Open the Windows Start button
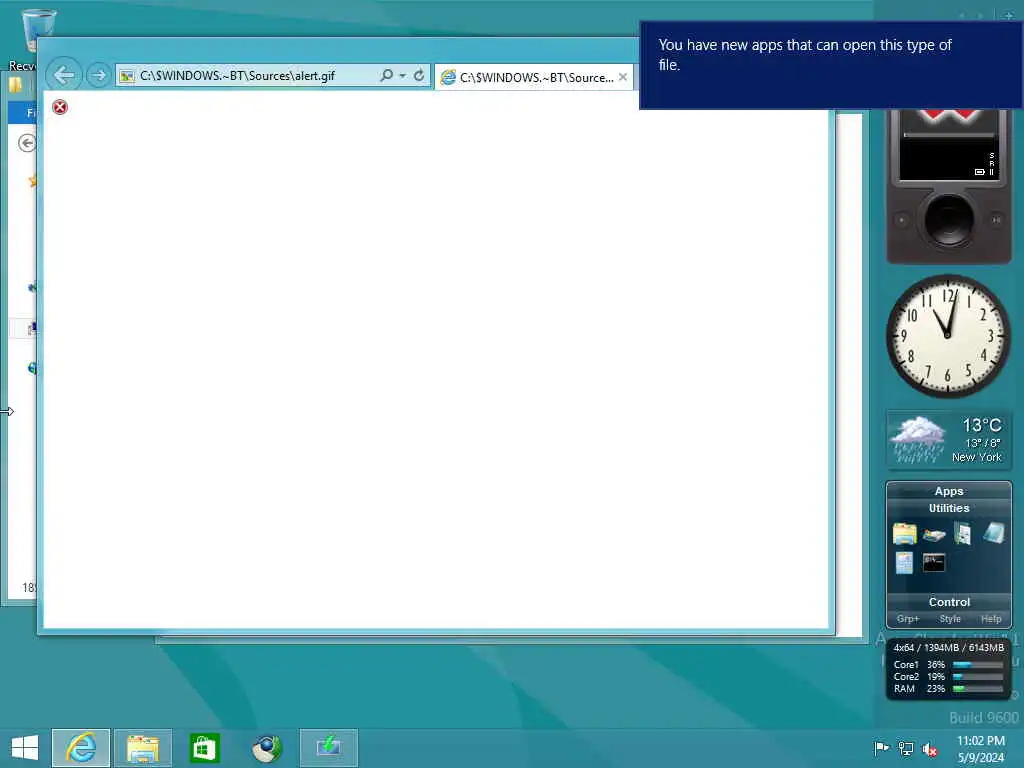 coord(25,748)
